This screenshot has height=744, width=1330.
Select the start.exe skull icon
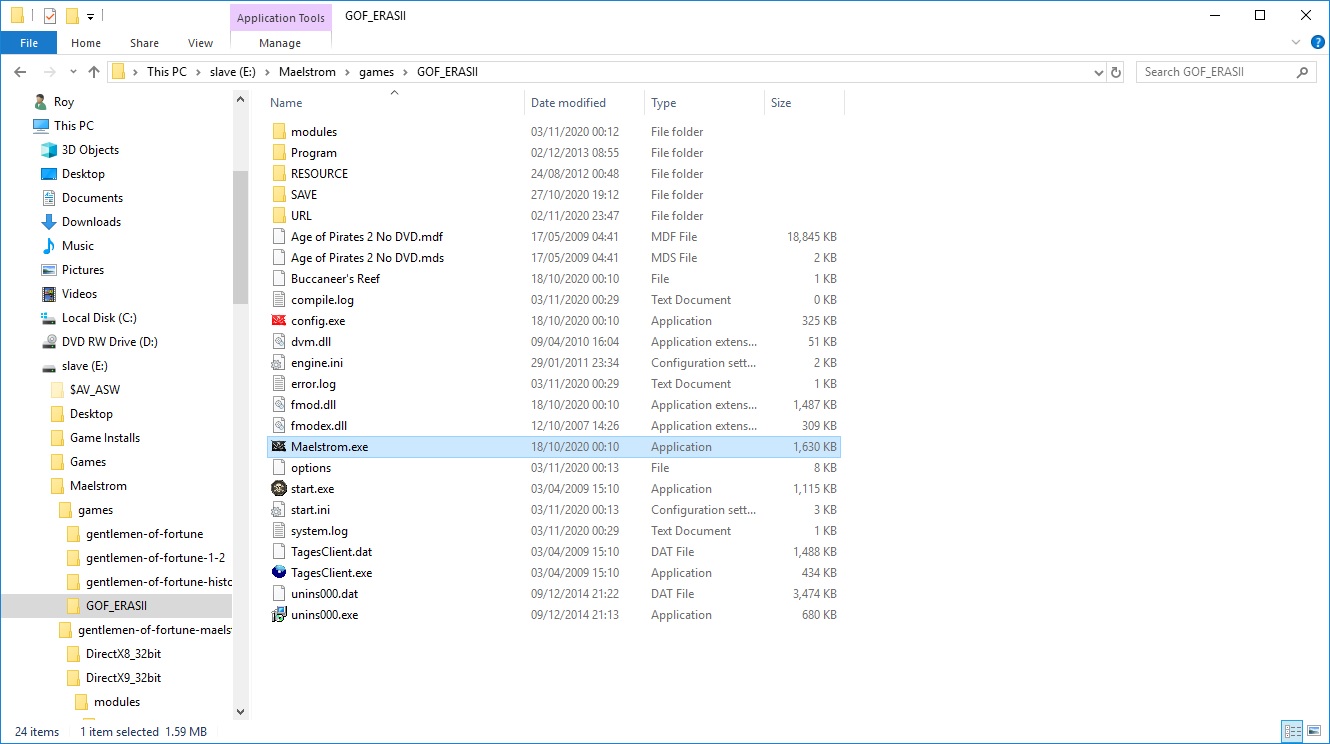click(x=279, y=489)
